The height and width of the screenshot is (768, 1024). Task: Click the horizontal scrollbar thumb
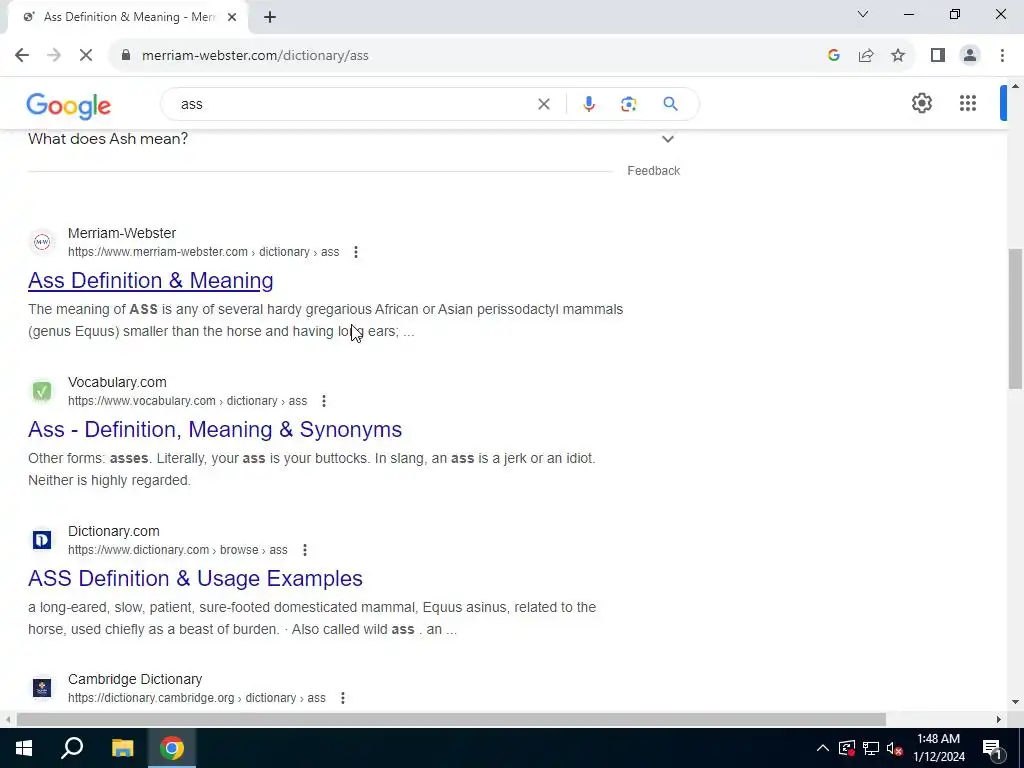(451, 719)
